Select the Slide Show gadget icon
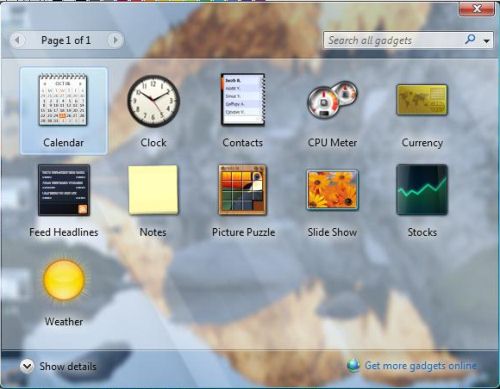The image size is (500, 389). coord(332,190)
